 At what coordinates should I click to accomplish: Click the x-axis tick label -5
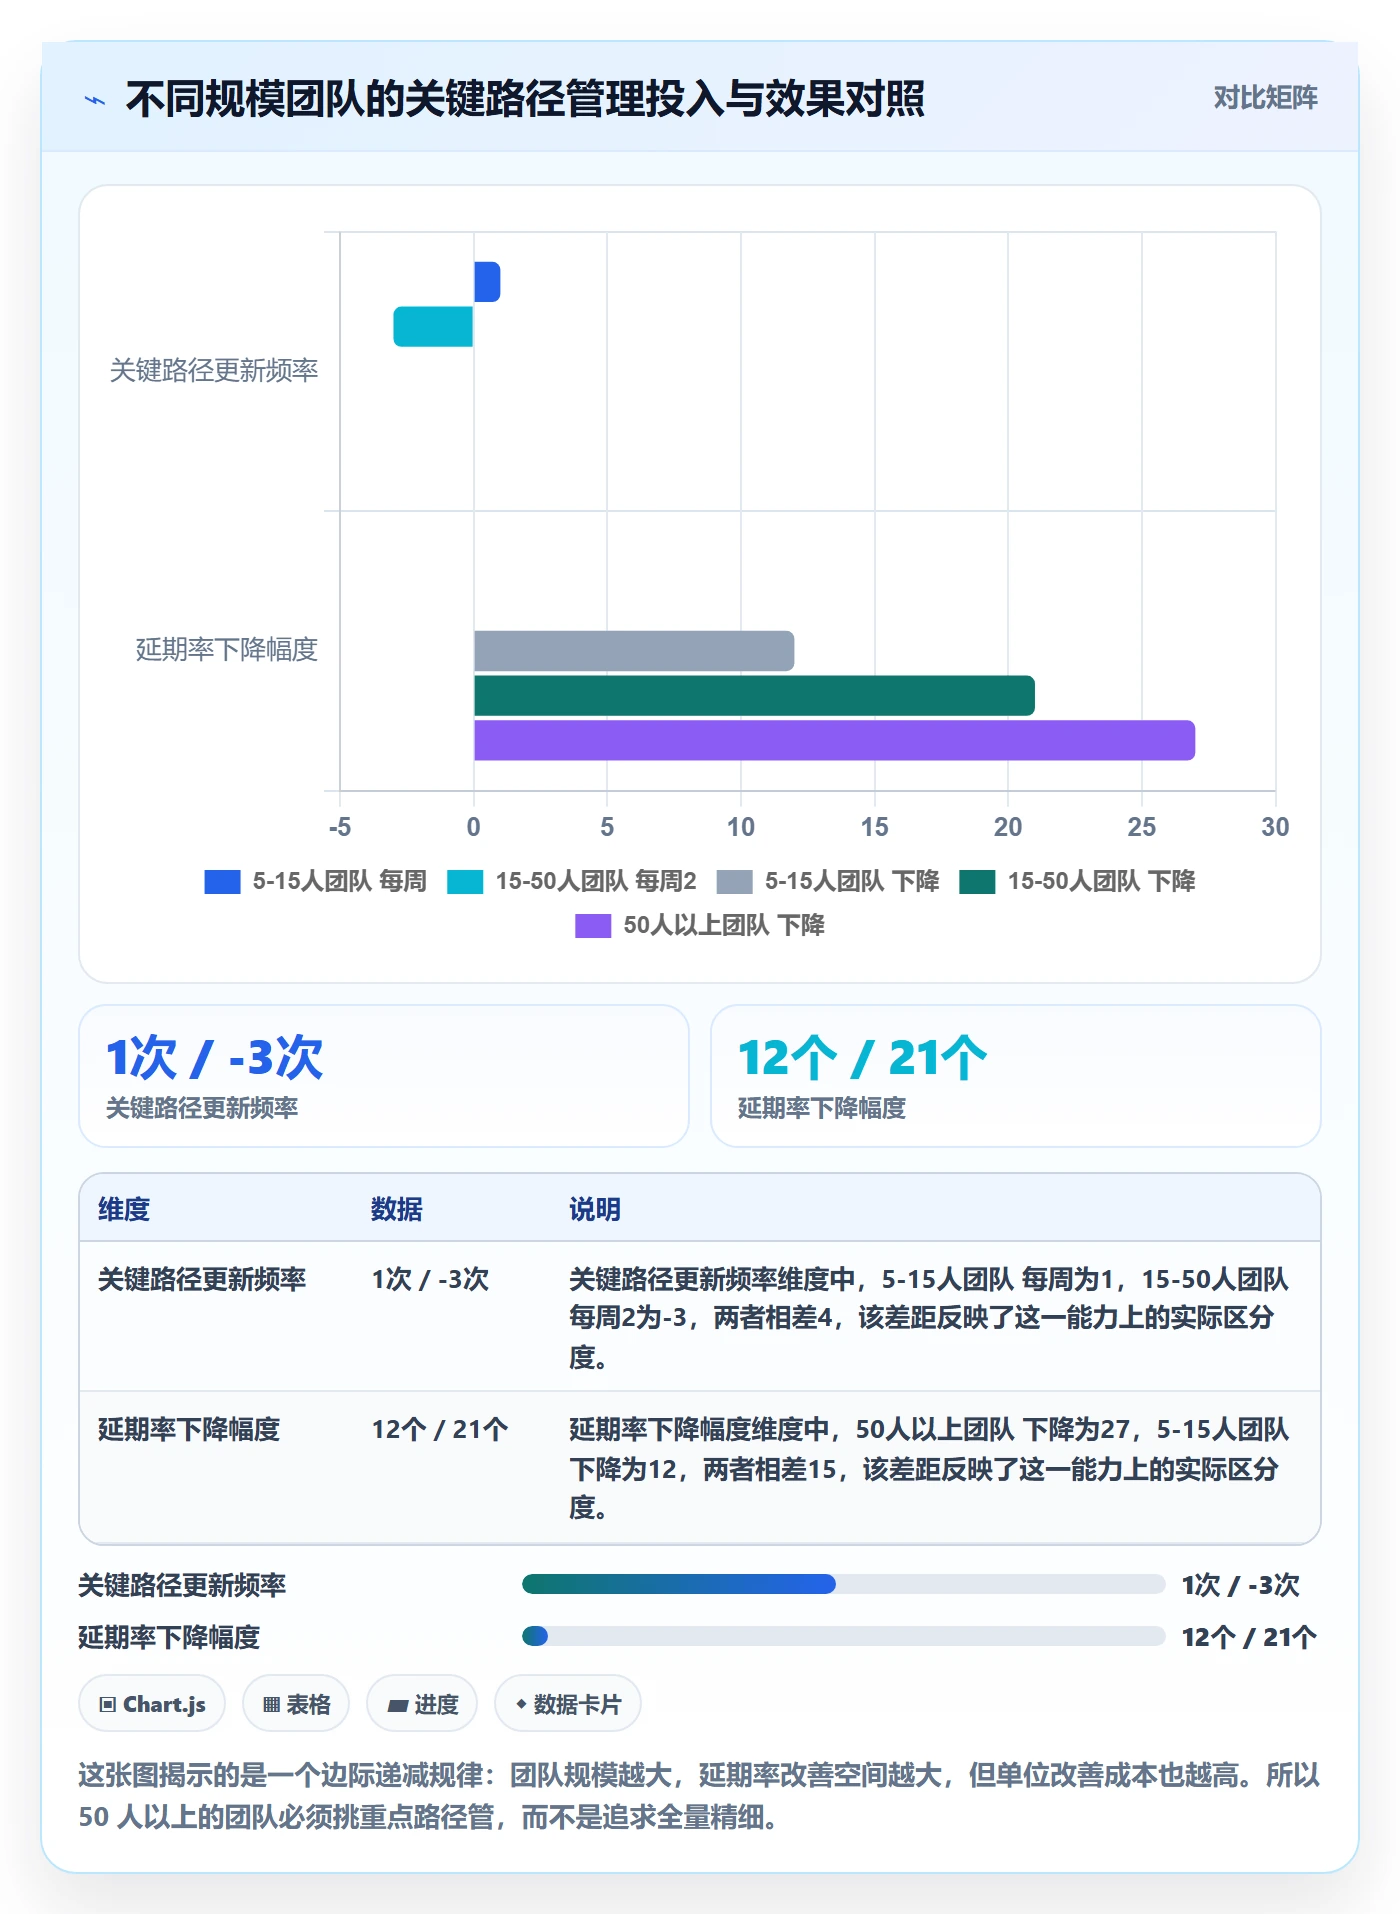(340, 827)
